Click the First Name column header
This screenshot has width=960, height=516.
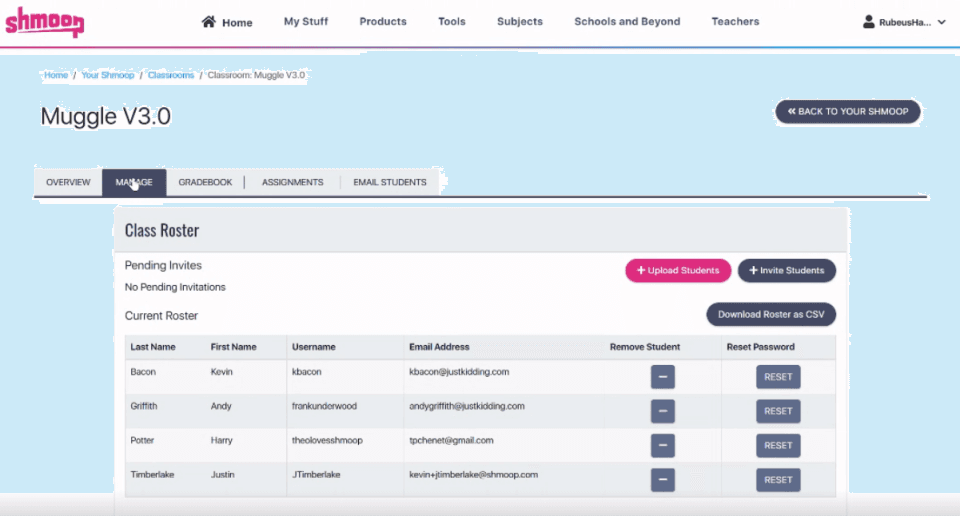[233, 347]
